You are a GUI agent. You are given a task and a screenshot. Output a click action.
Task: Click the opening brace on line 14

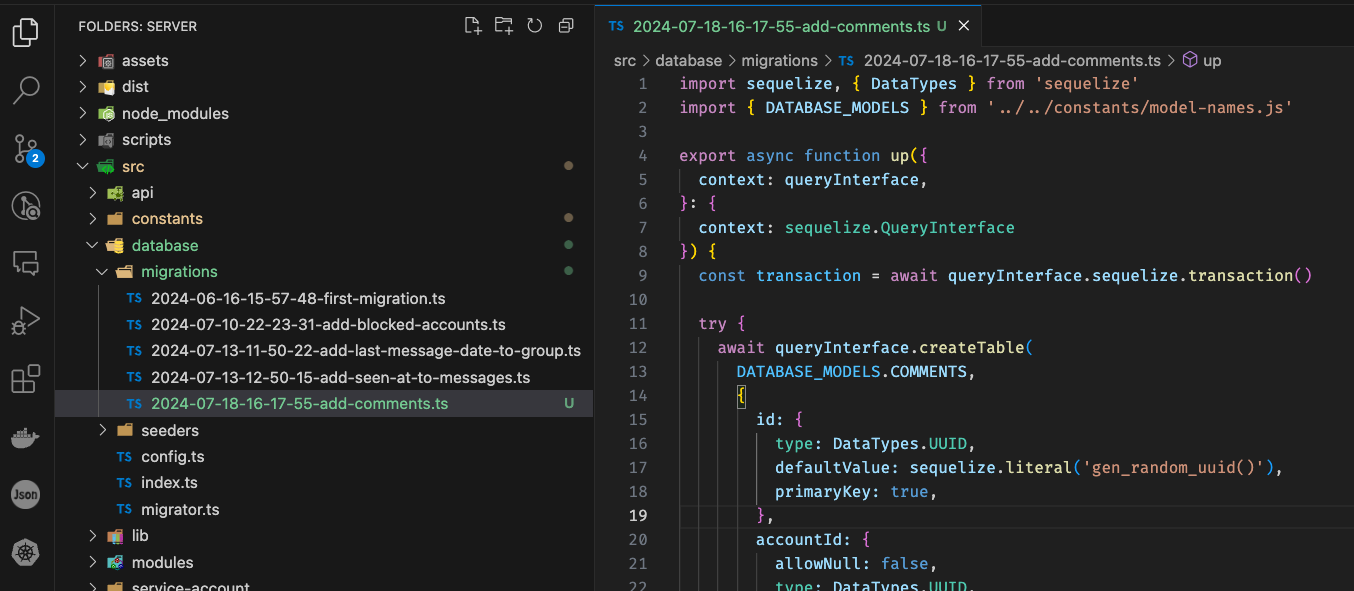tap(741, 396)
